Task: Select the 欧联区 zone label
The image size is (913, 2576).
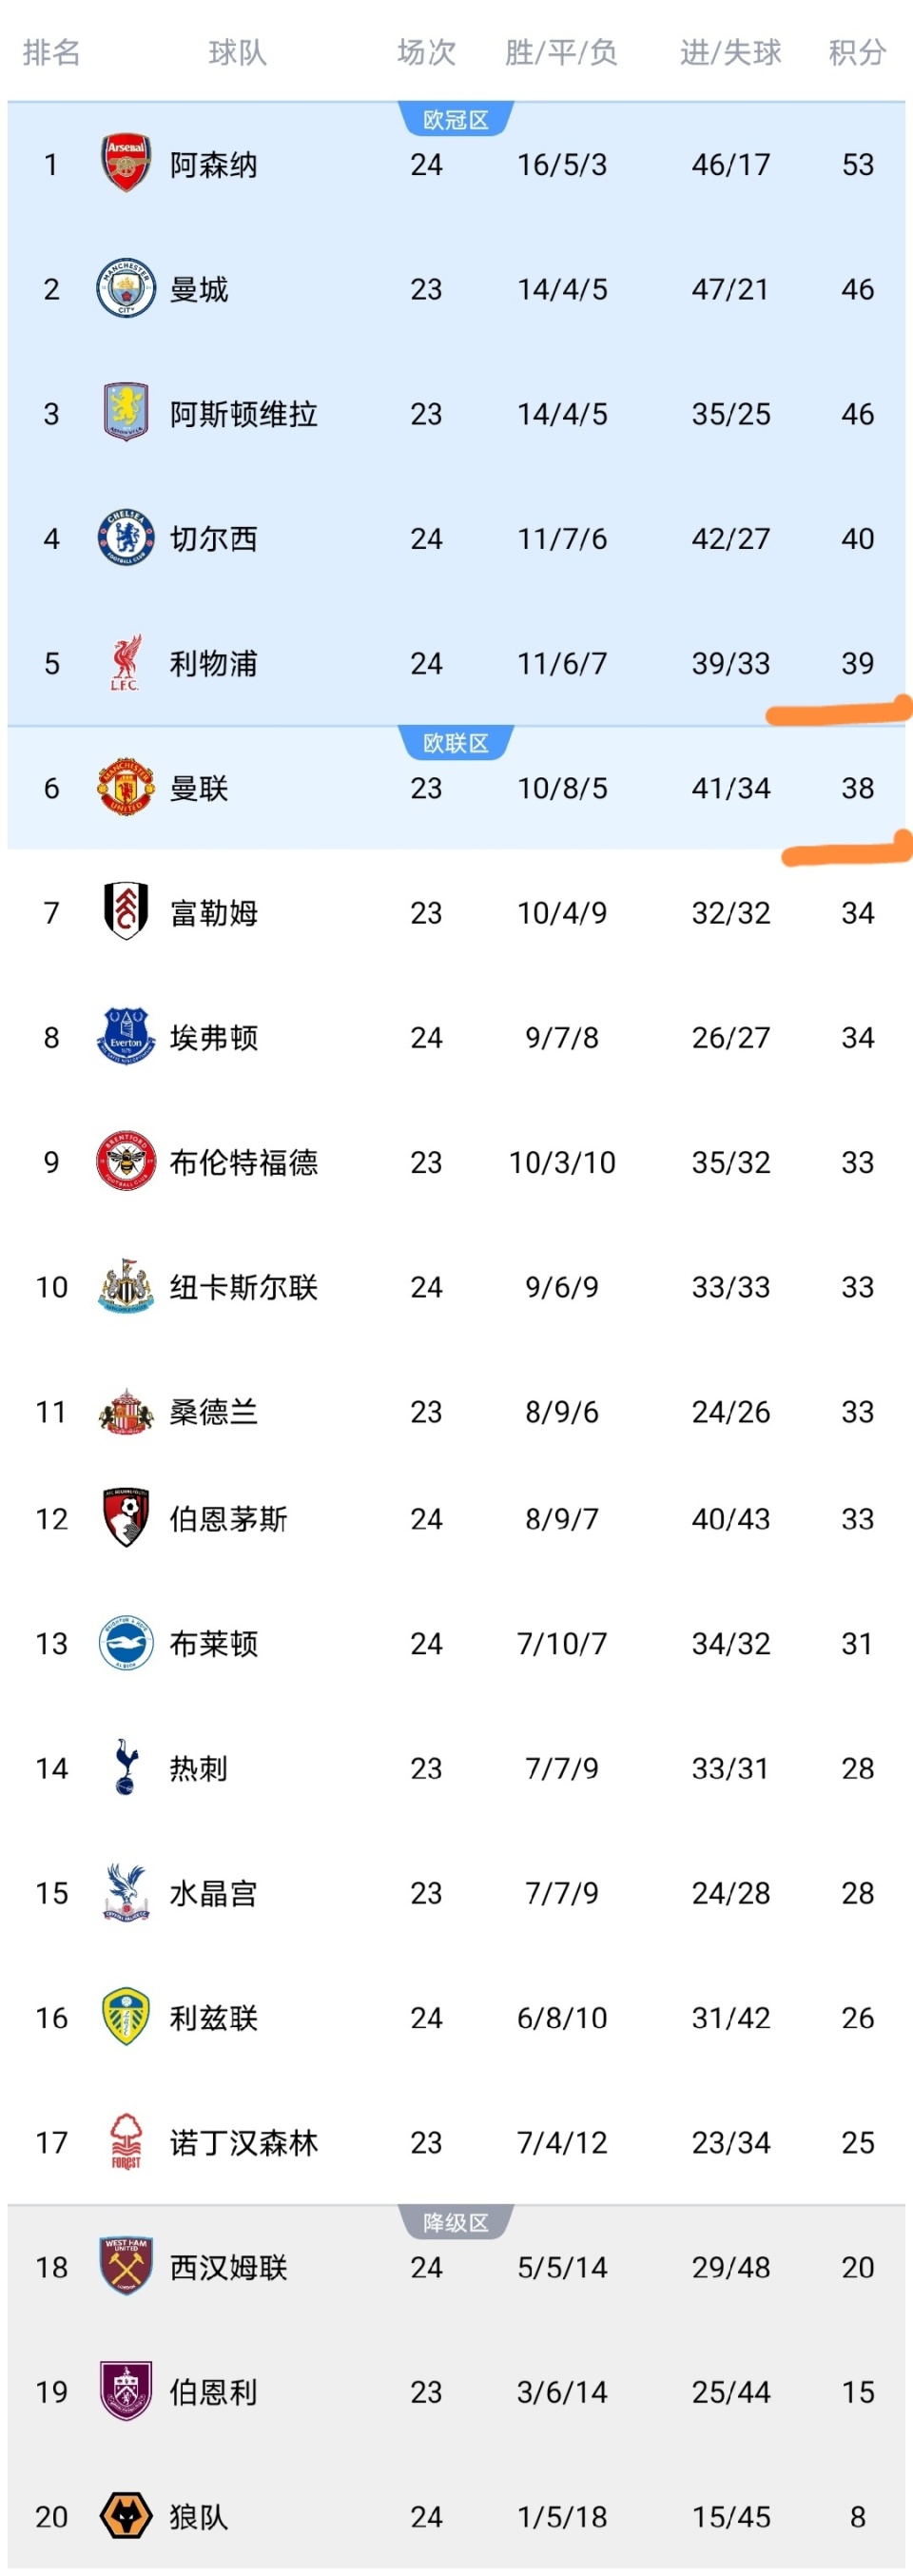Action: pyautogui.click(x=456, y=743)
